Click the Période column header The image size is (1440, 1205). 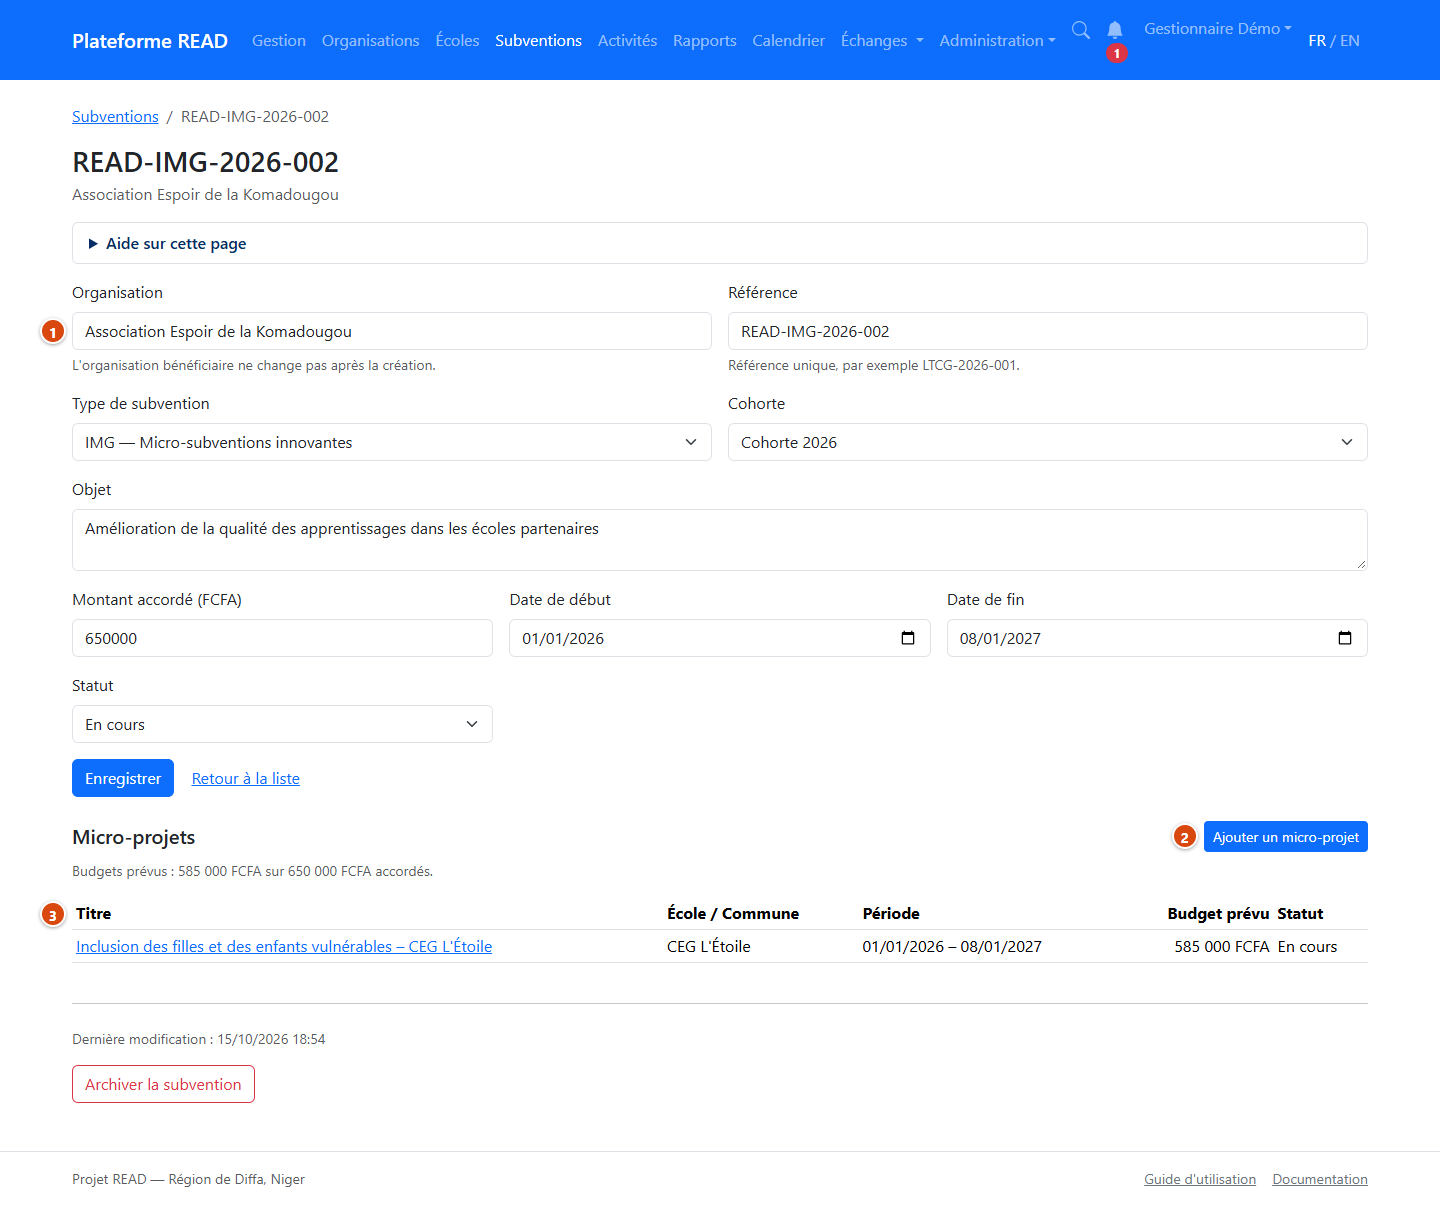coord(891,913)
